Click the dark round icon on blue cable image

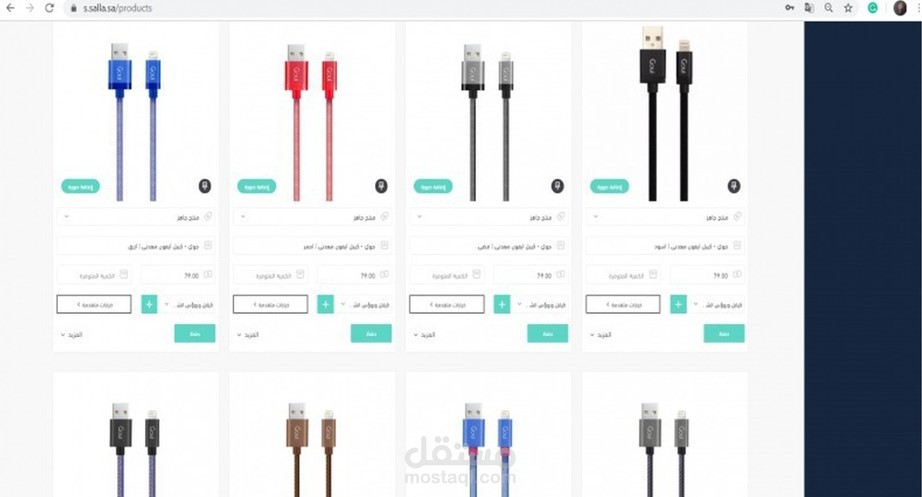point(205,186)
